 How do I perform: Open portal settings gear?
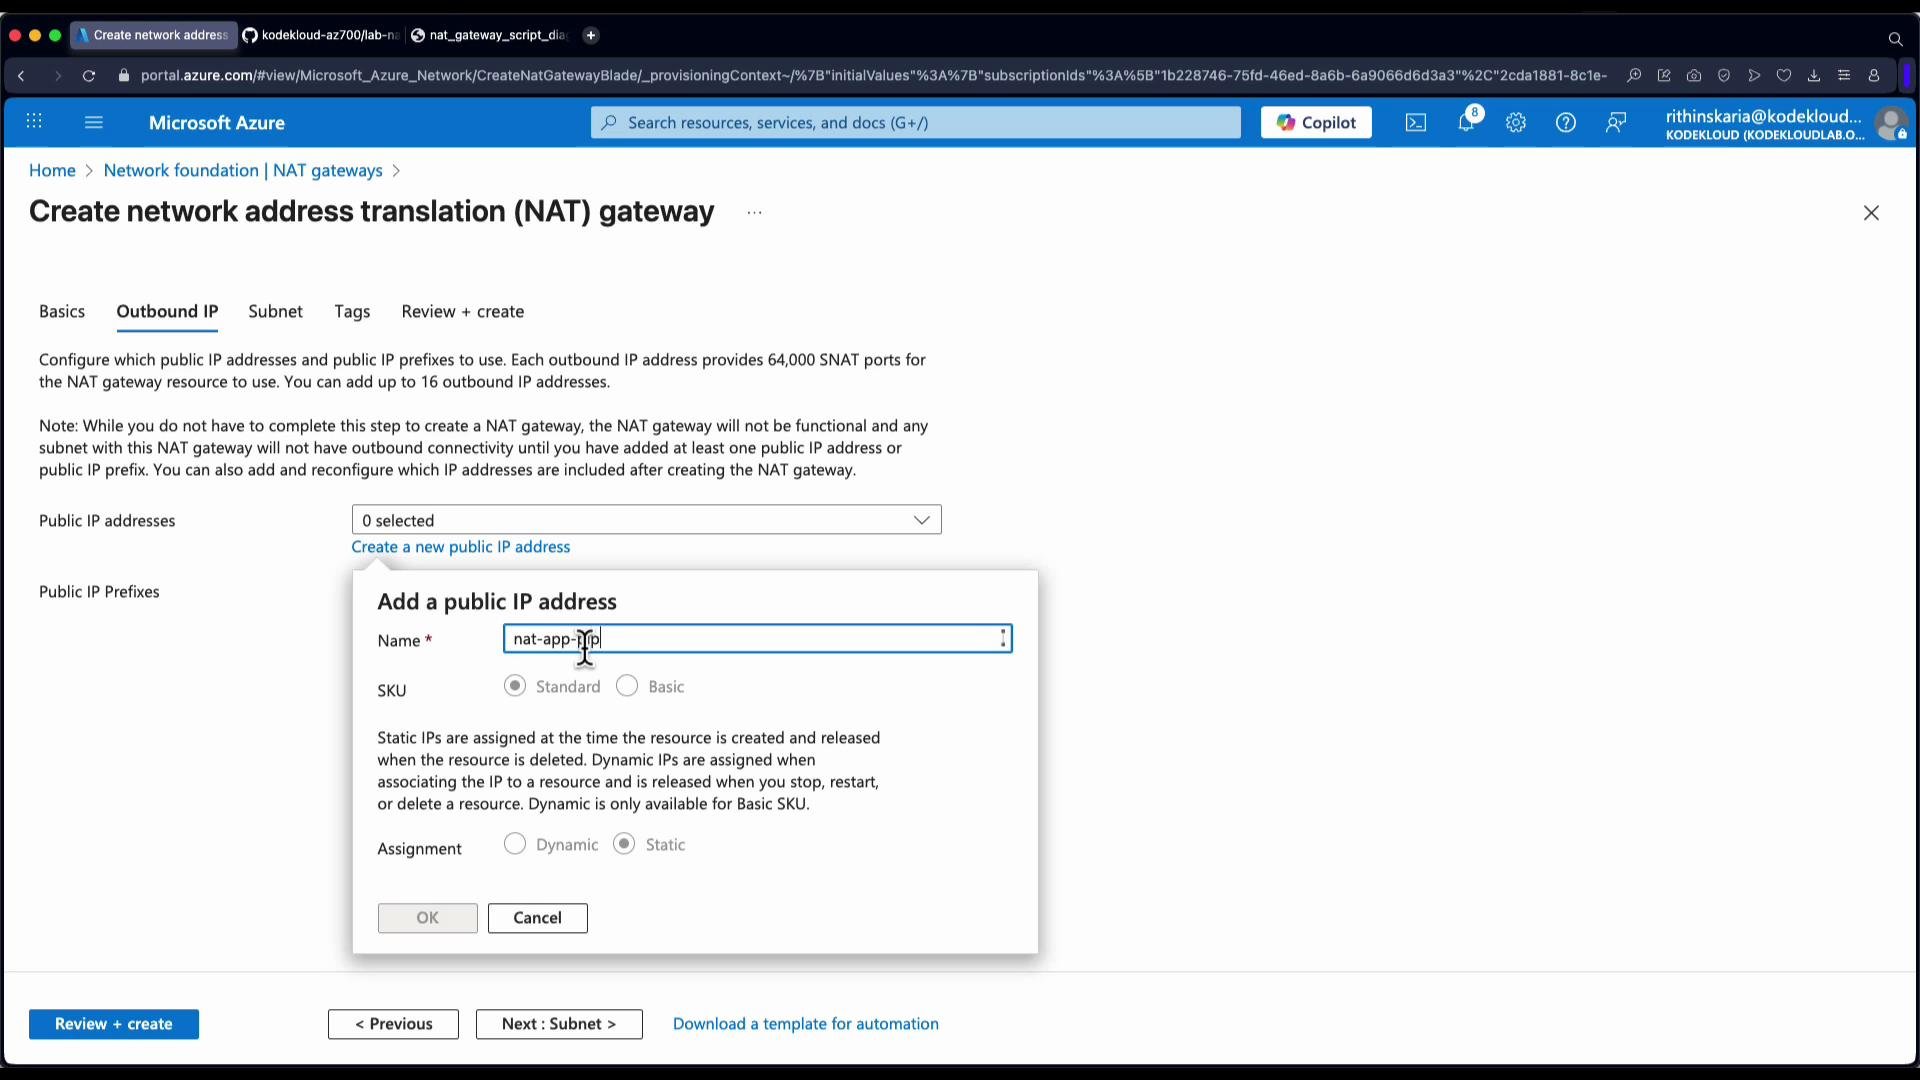click(1516, 123)
